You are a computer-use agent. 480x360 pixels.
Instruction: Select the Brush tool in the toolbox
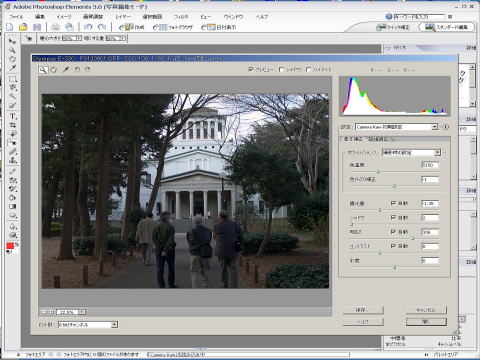(x=12, y=189)
